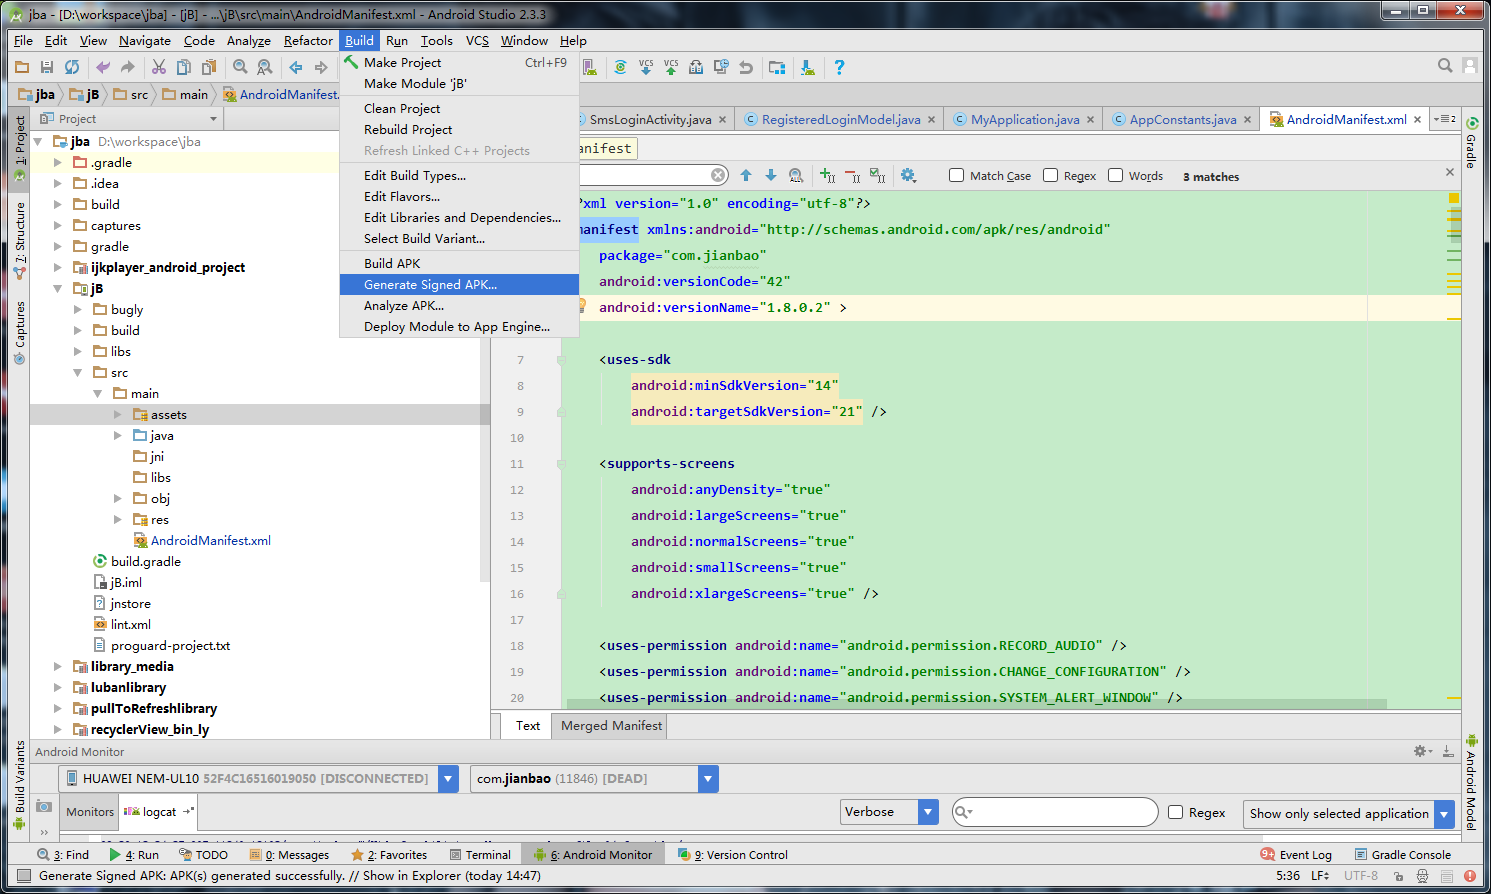
Task: Click the Monitors tab button
Action: [90, 811]
